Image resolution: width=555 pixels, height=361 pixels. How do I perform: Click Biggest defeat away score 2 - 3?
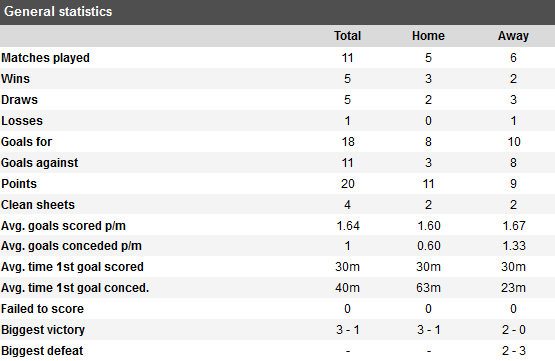pos(514,351)
